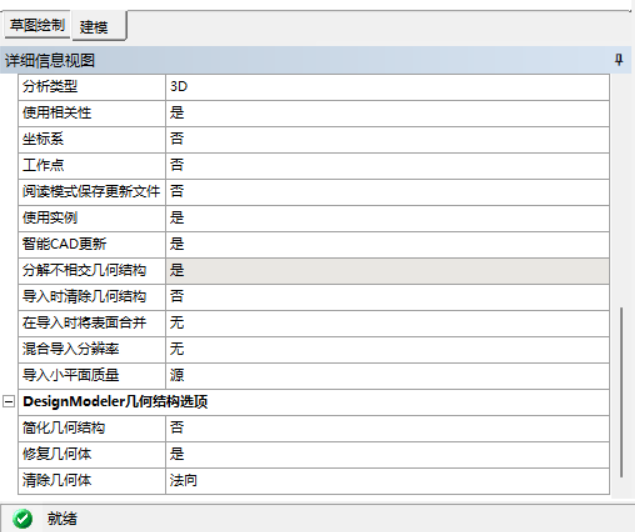Change the 使用实例 value

(x=388, y=218)
